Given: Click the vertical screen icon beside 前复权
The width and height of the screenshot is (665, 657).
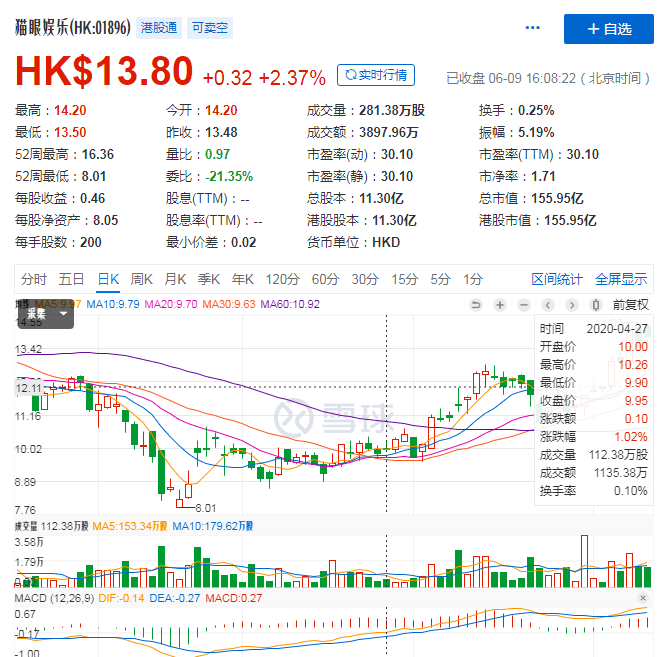Looking at the screenshot, I should tap(597, 305).
